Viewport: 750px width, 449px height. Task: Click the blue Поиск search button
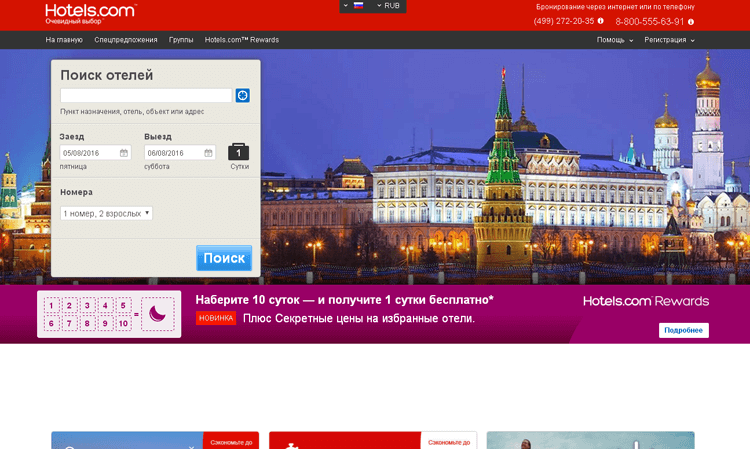click(224, 258)
